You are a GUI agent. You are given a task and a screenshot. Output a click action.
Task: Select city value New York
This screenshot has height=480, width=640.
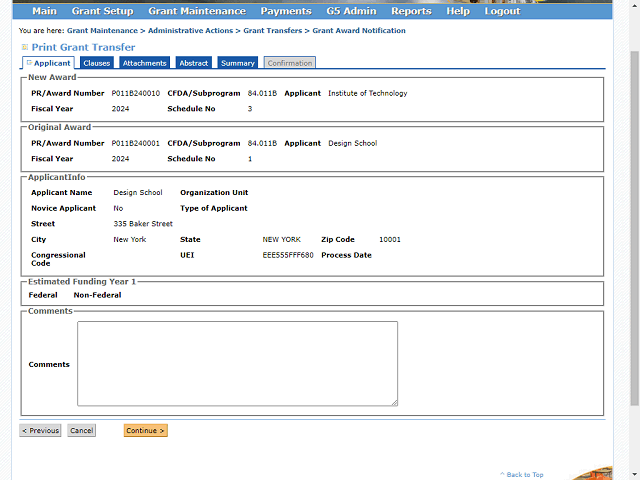click(129, 240)
